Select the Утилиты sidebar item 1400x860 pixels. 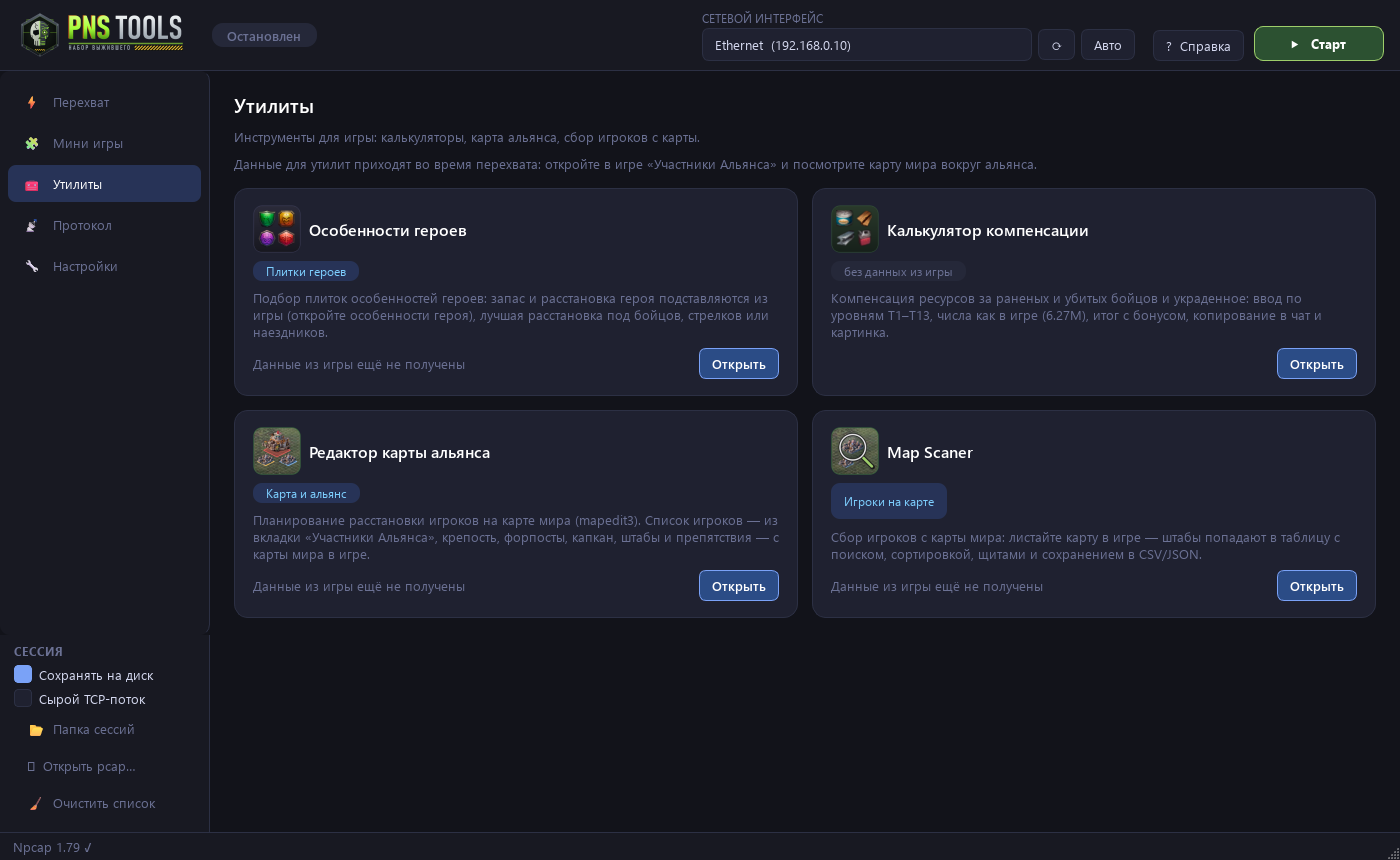tap(104, 184)
